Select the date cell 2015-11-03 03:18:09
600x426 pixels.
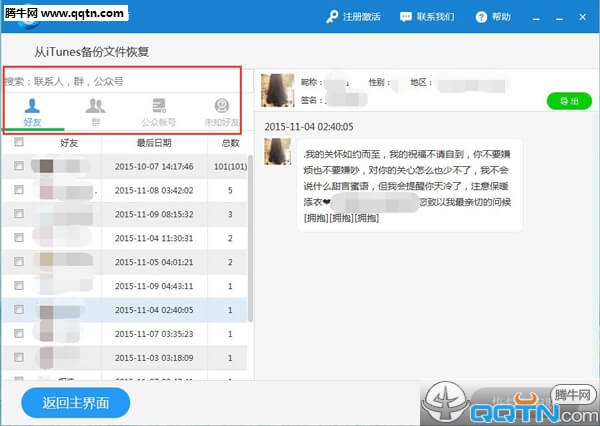click(154, 358)
